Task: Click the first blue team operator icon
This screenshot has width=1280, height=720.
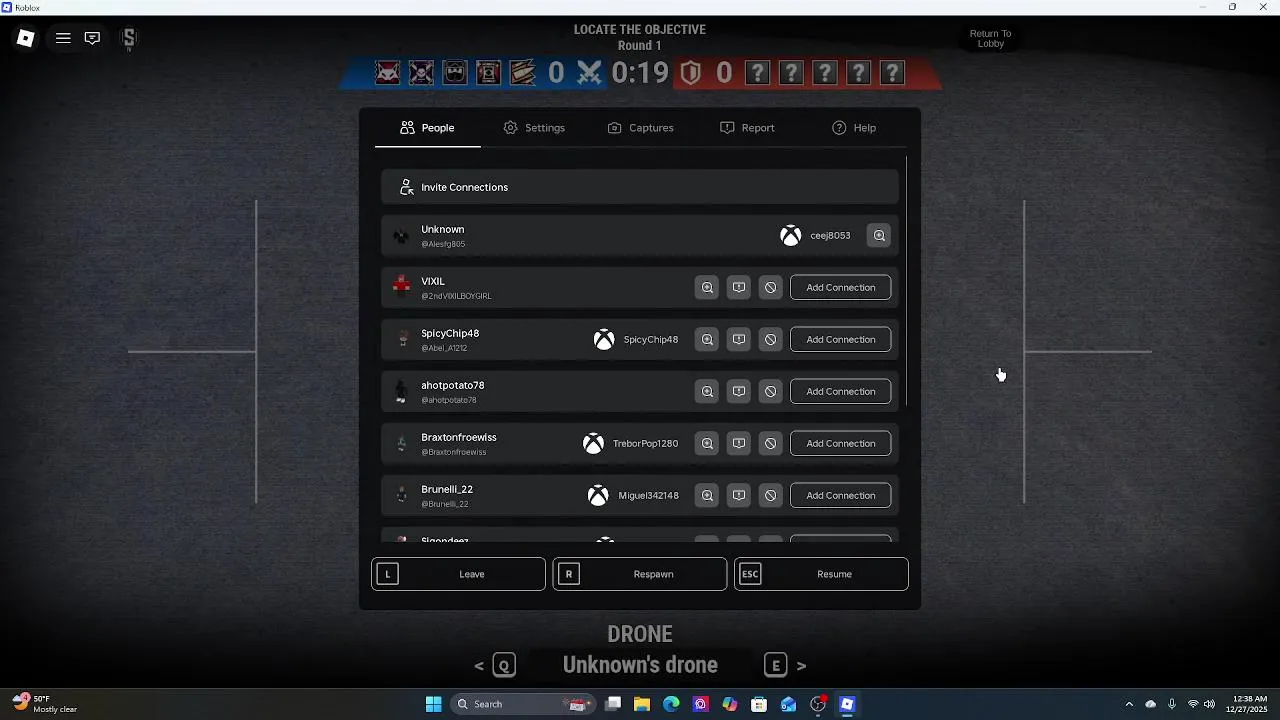Action: pos(388,73)
